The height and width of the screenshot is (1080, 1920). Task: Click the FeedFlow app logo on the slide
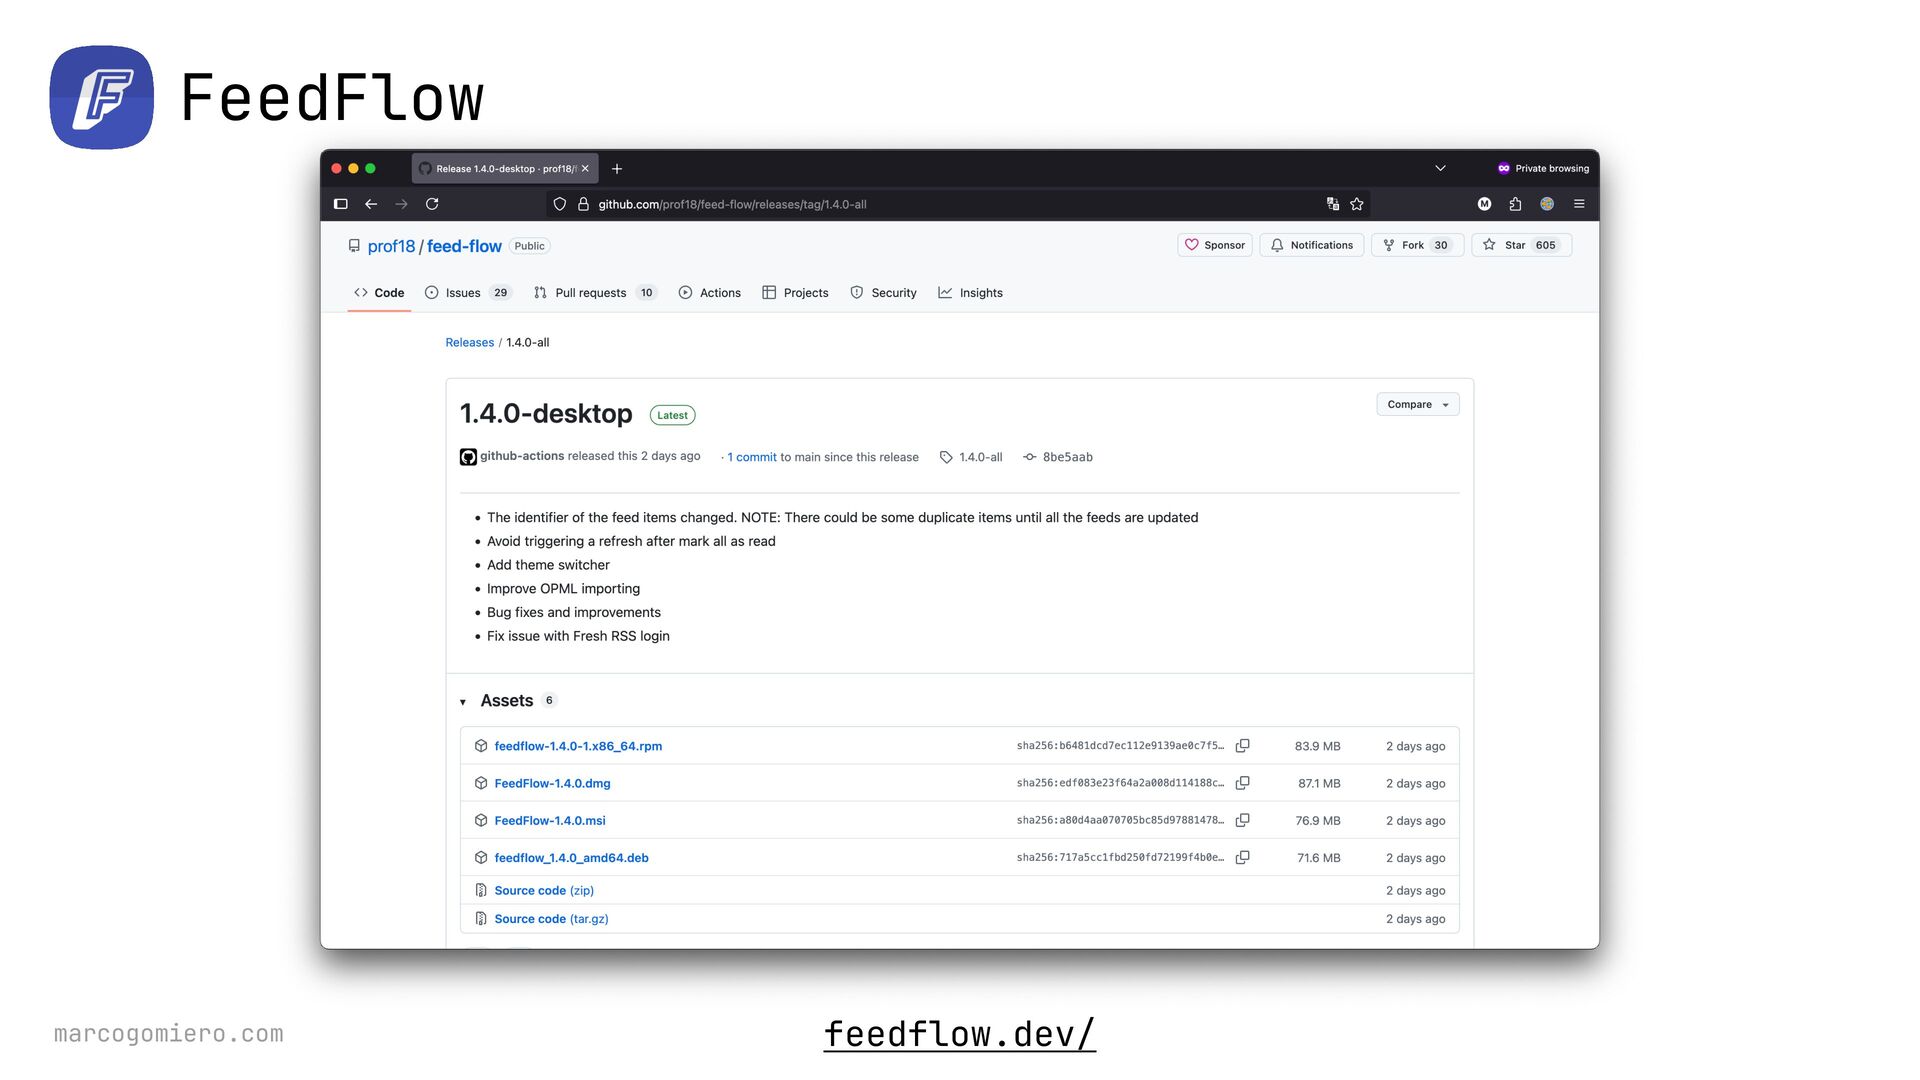[x=102, y=97]
